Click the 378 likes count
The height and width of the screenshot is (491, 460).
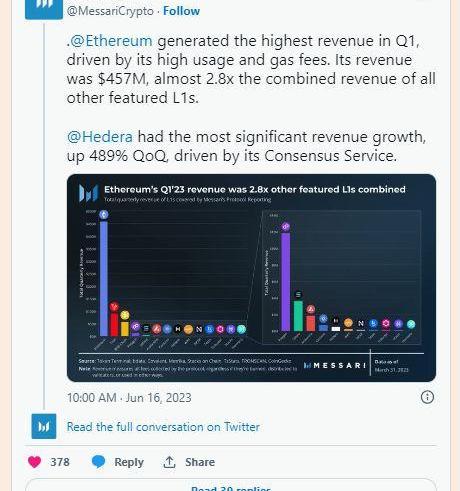coord(60,462)
